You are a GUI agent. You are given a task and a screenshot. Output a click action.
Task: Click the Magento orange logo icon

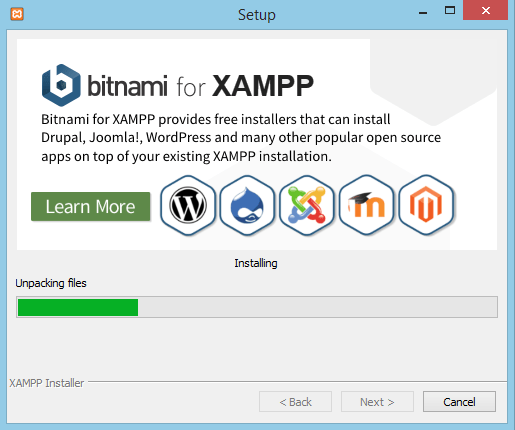pos(426,205)
